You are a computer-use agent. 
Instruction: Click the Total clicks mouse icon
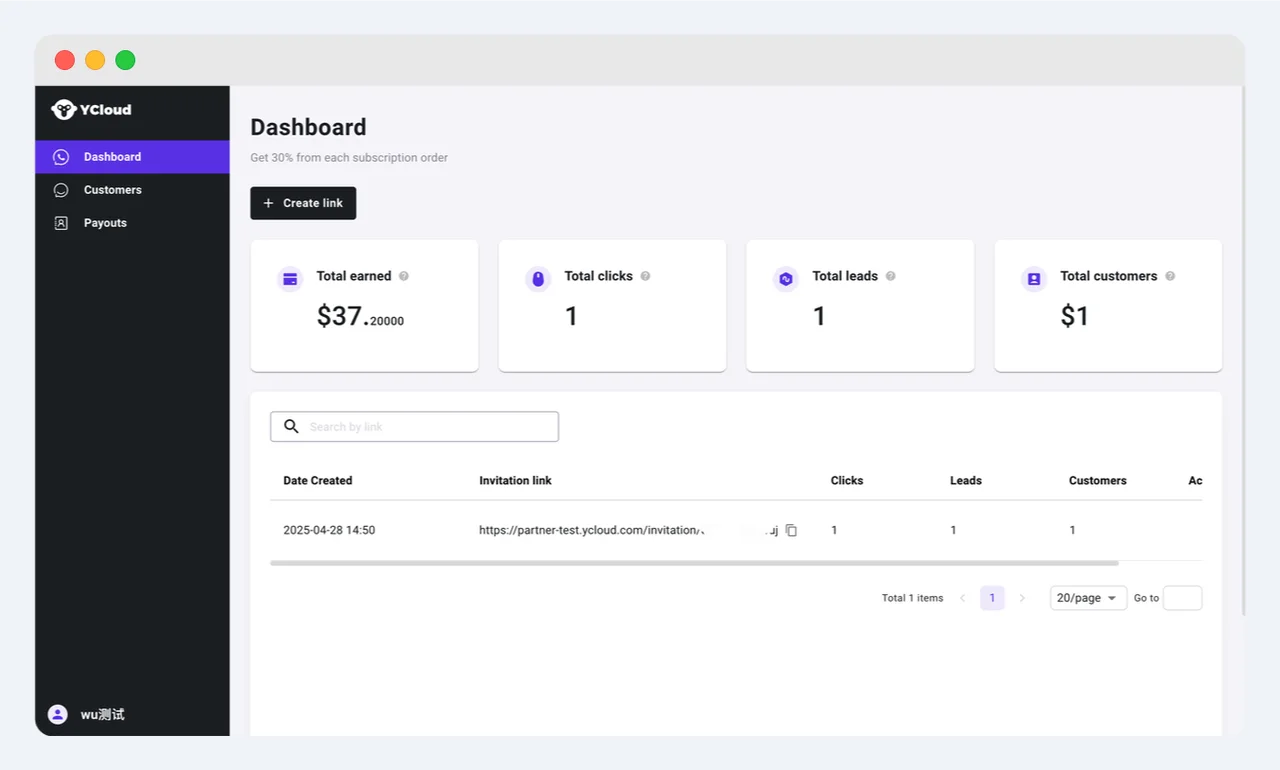538,279
